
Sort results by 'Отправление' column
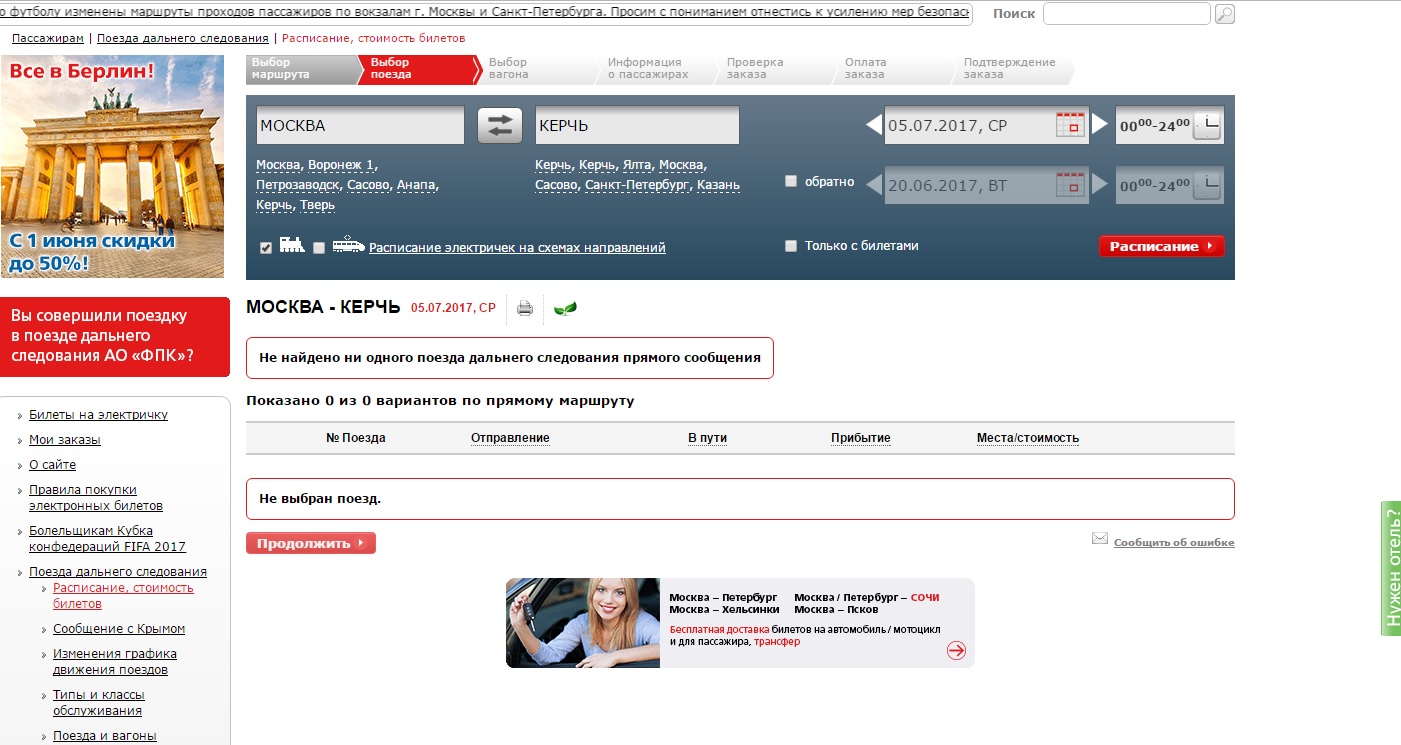click(x=510, y=438)
